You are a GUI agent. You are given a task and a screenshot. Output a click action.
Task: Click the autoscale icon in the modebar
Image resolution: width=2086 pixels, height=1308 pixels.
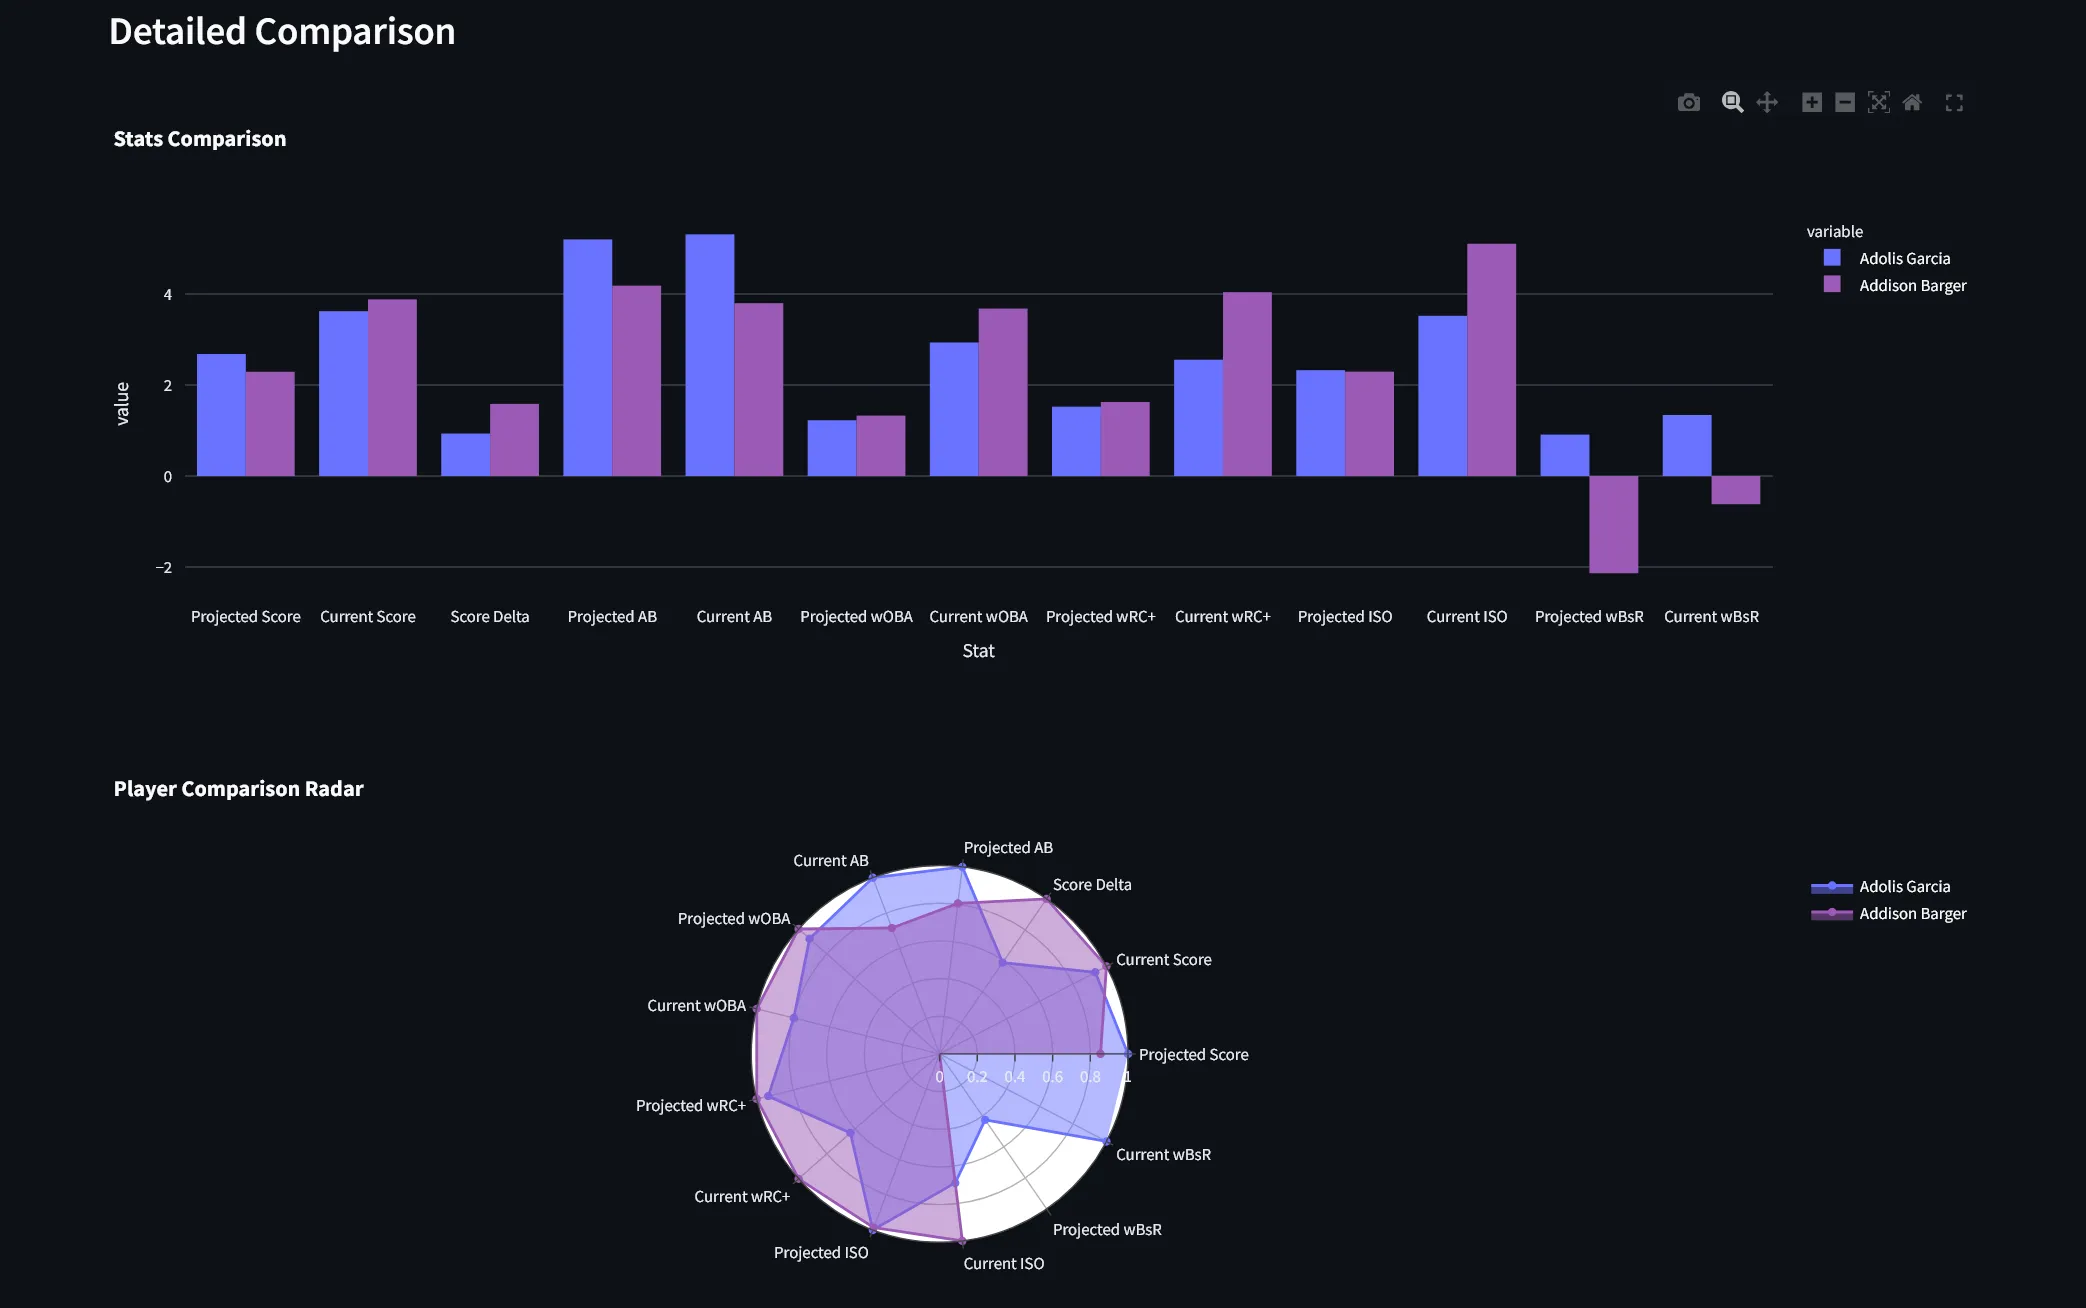click(x=1879, y=102)
